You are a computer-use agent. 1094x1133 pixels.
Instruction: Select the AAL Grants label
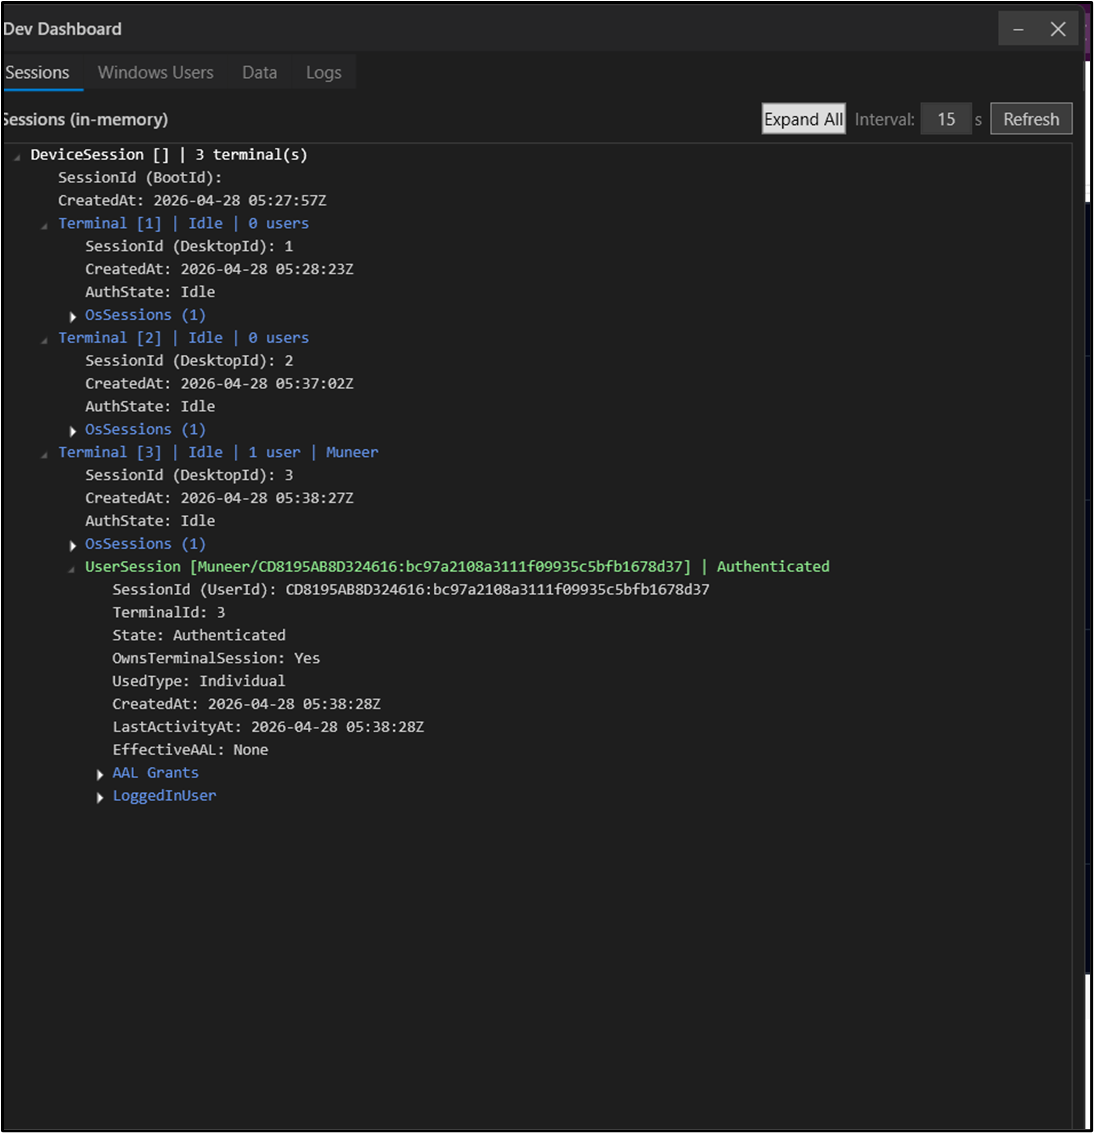click(x=155, y=772)
